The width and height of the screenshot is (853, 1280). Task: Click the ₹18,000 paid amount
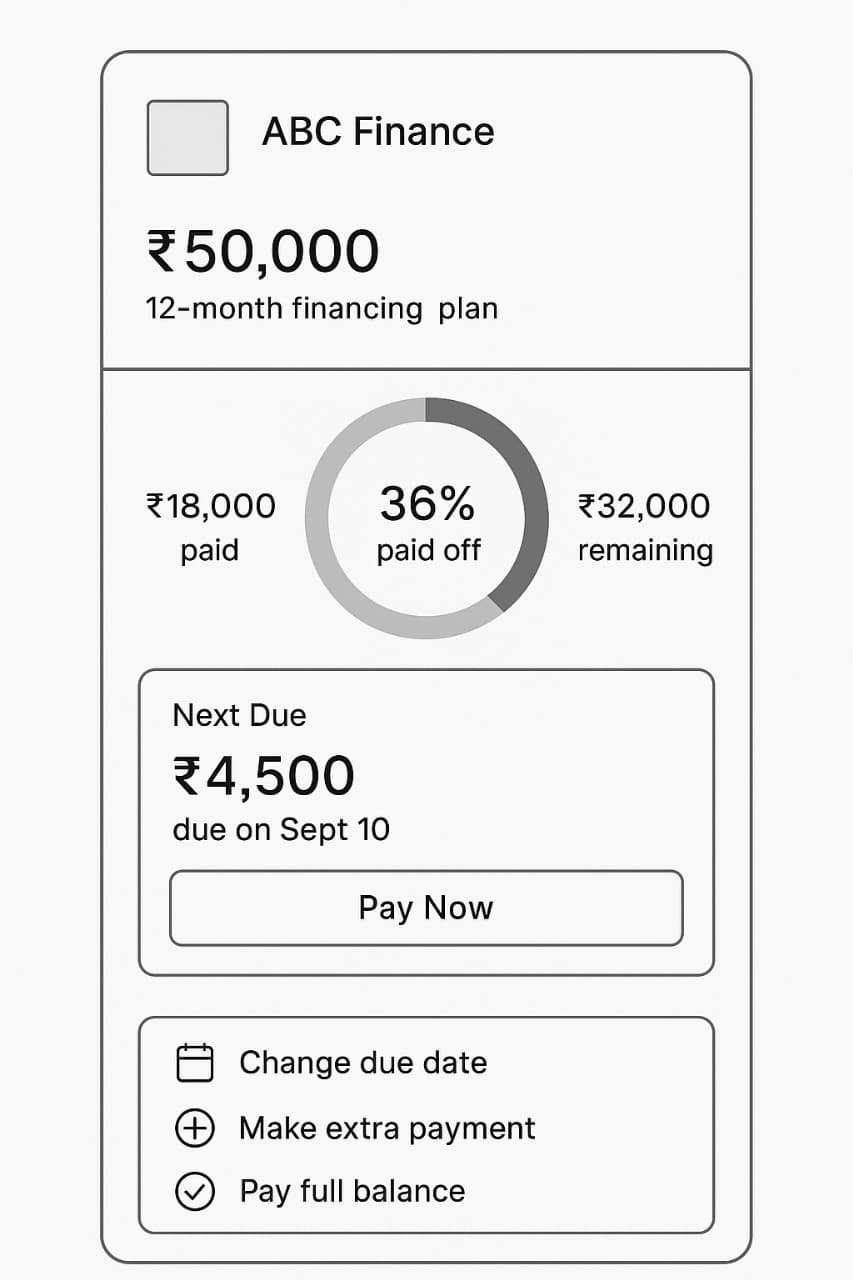[211, 506]
